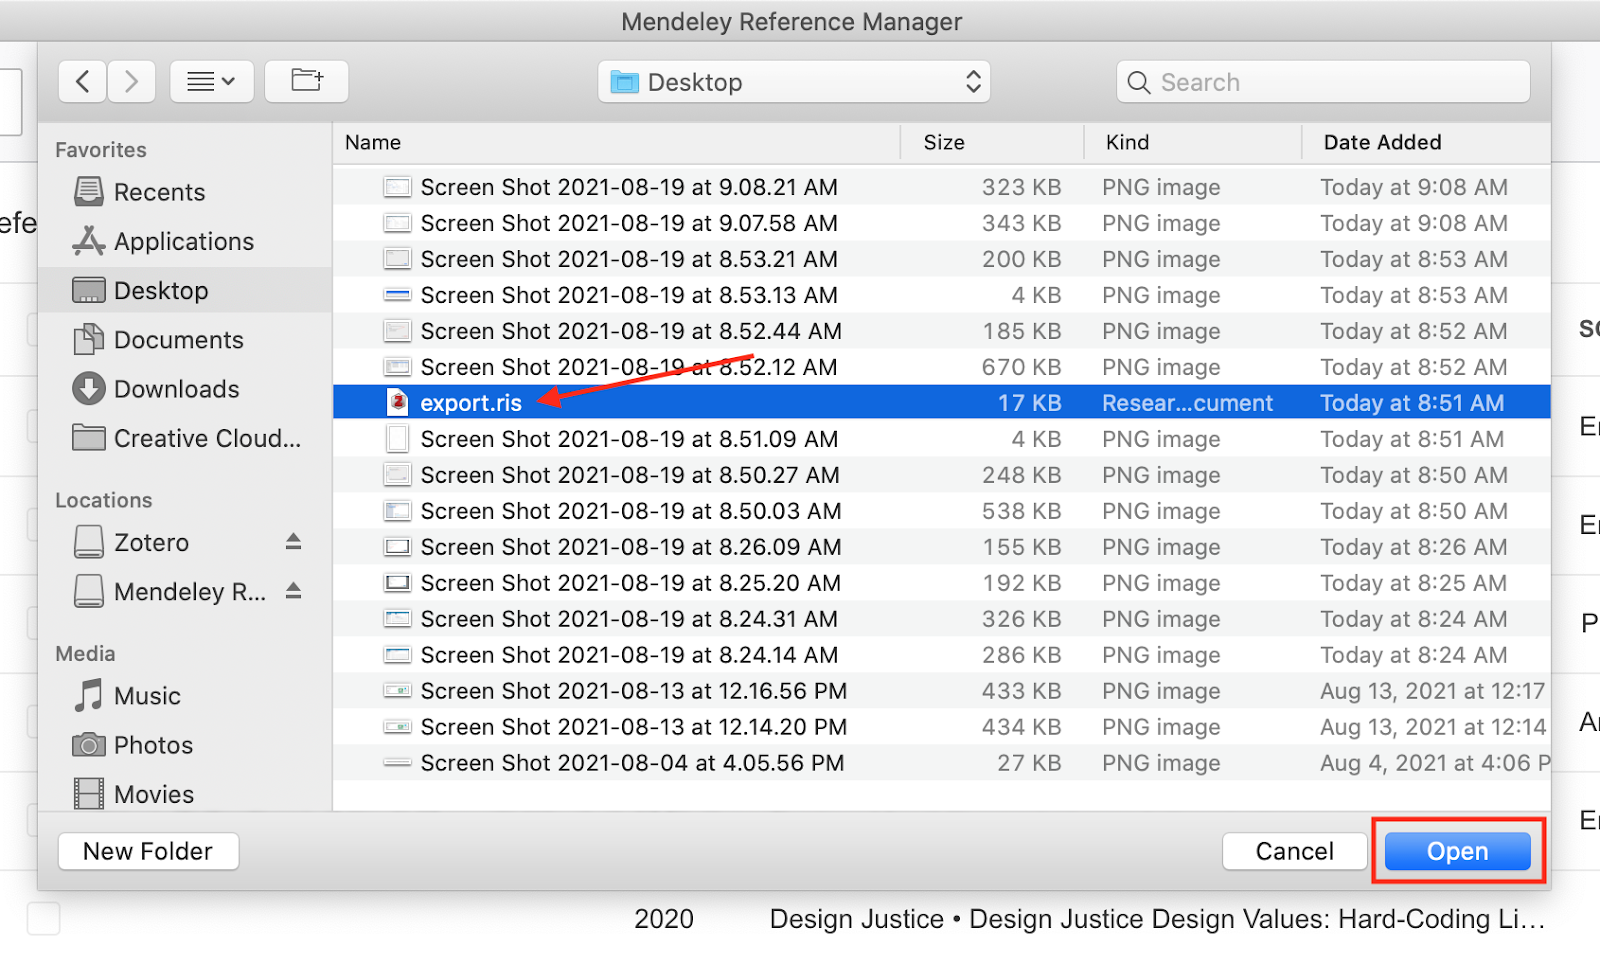Select Screen Shot 2021-08-19 at 9.07.58 AM
Image resolution: width=1600 pixels, height=964 pixels.
click(x=942, y=223)
